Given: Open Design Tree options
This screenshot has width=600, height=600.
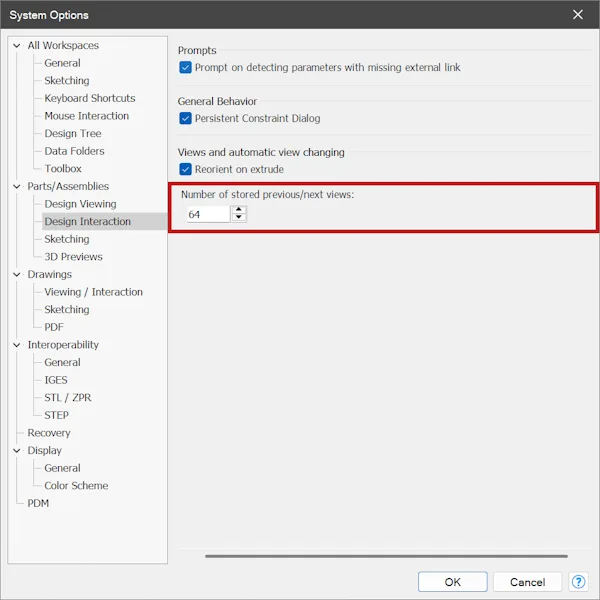Looking at the screenshot, I should (73, 133).
